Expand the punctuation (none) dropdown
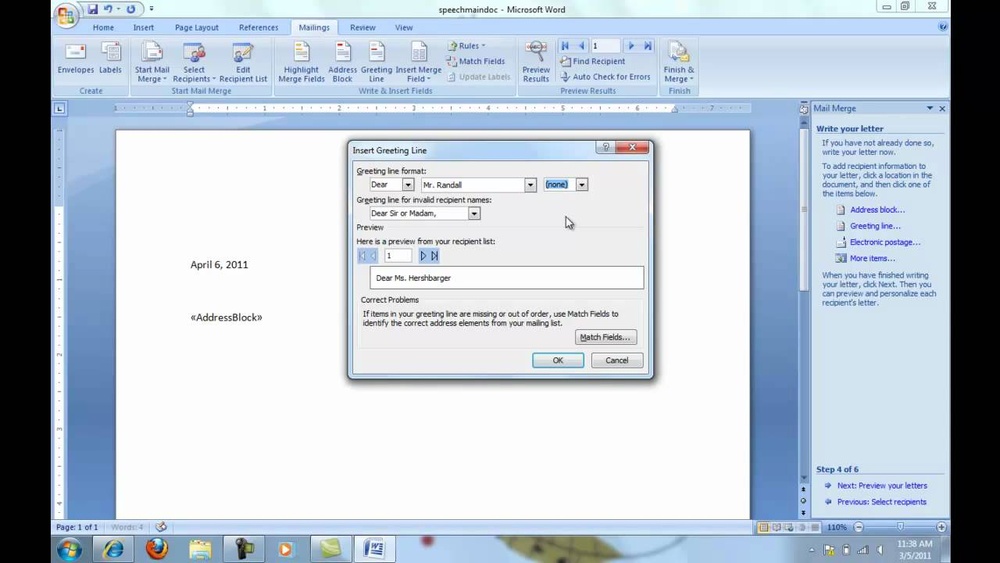Viewport: 1000px width, 563px height. [x=581, y=185]
